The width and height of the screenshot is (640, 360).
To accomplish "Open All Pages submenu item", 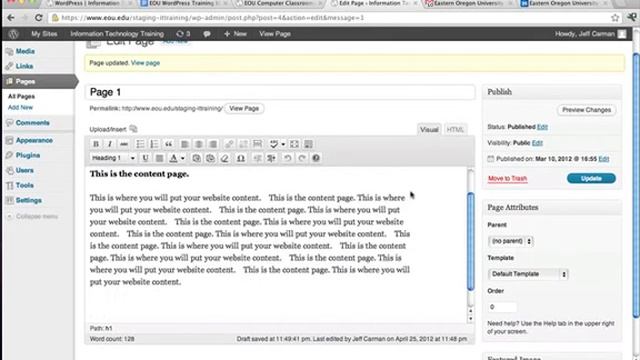I will click(21, 96).
